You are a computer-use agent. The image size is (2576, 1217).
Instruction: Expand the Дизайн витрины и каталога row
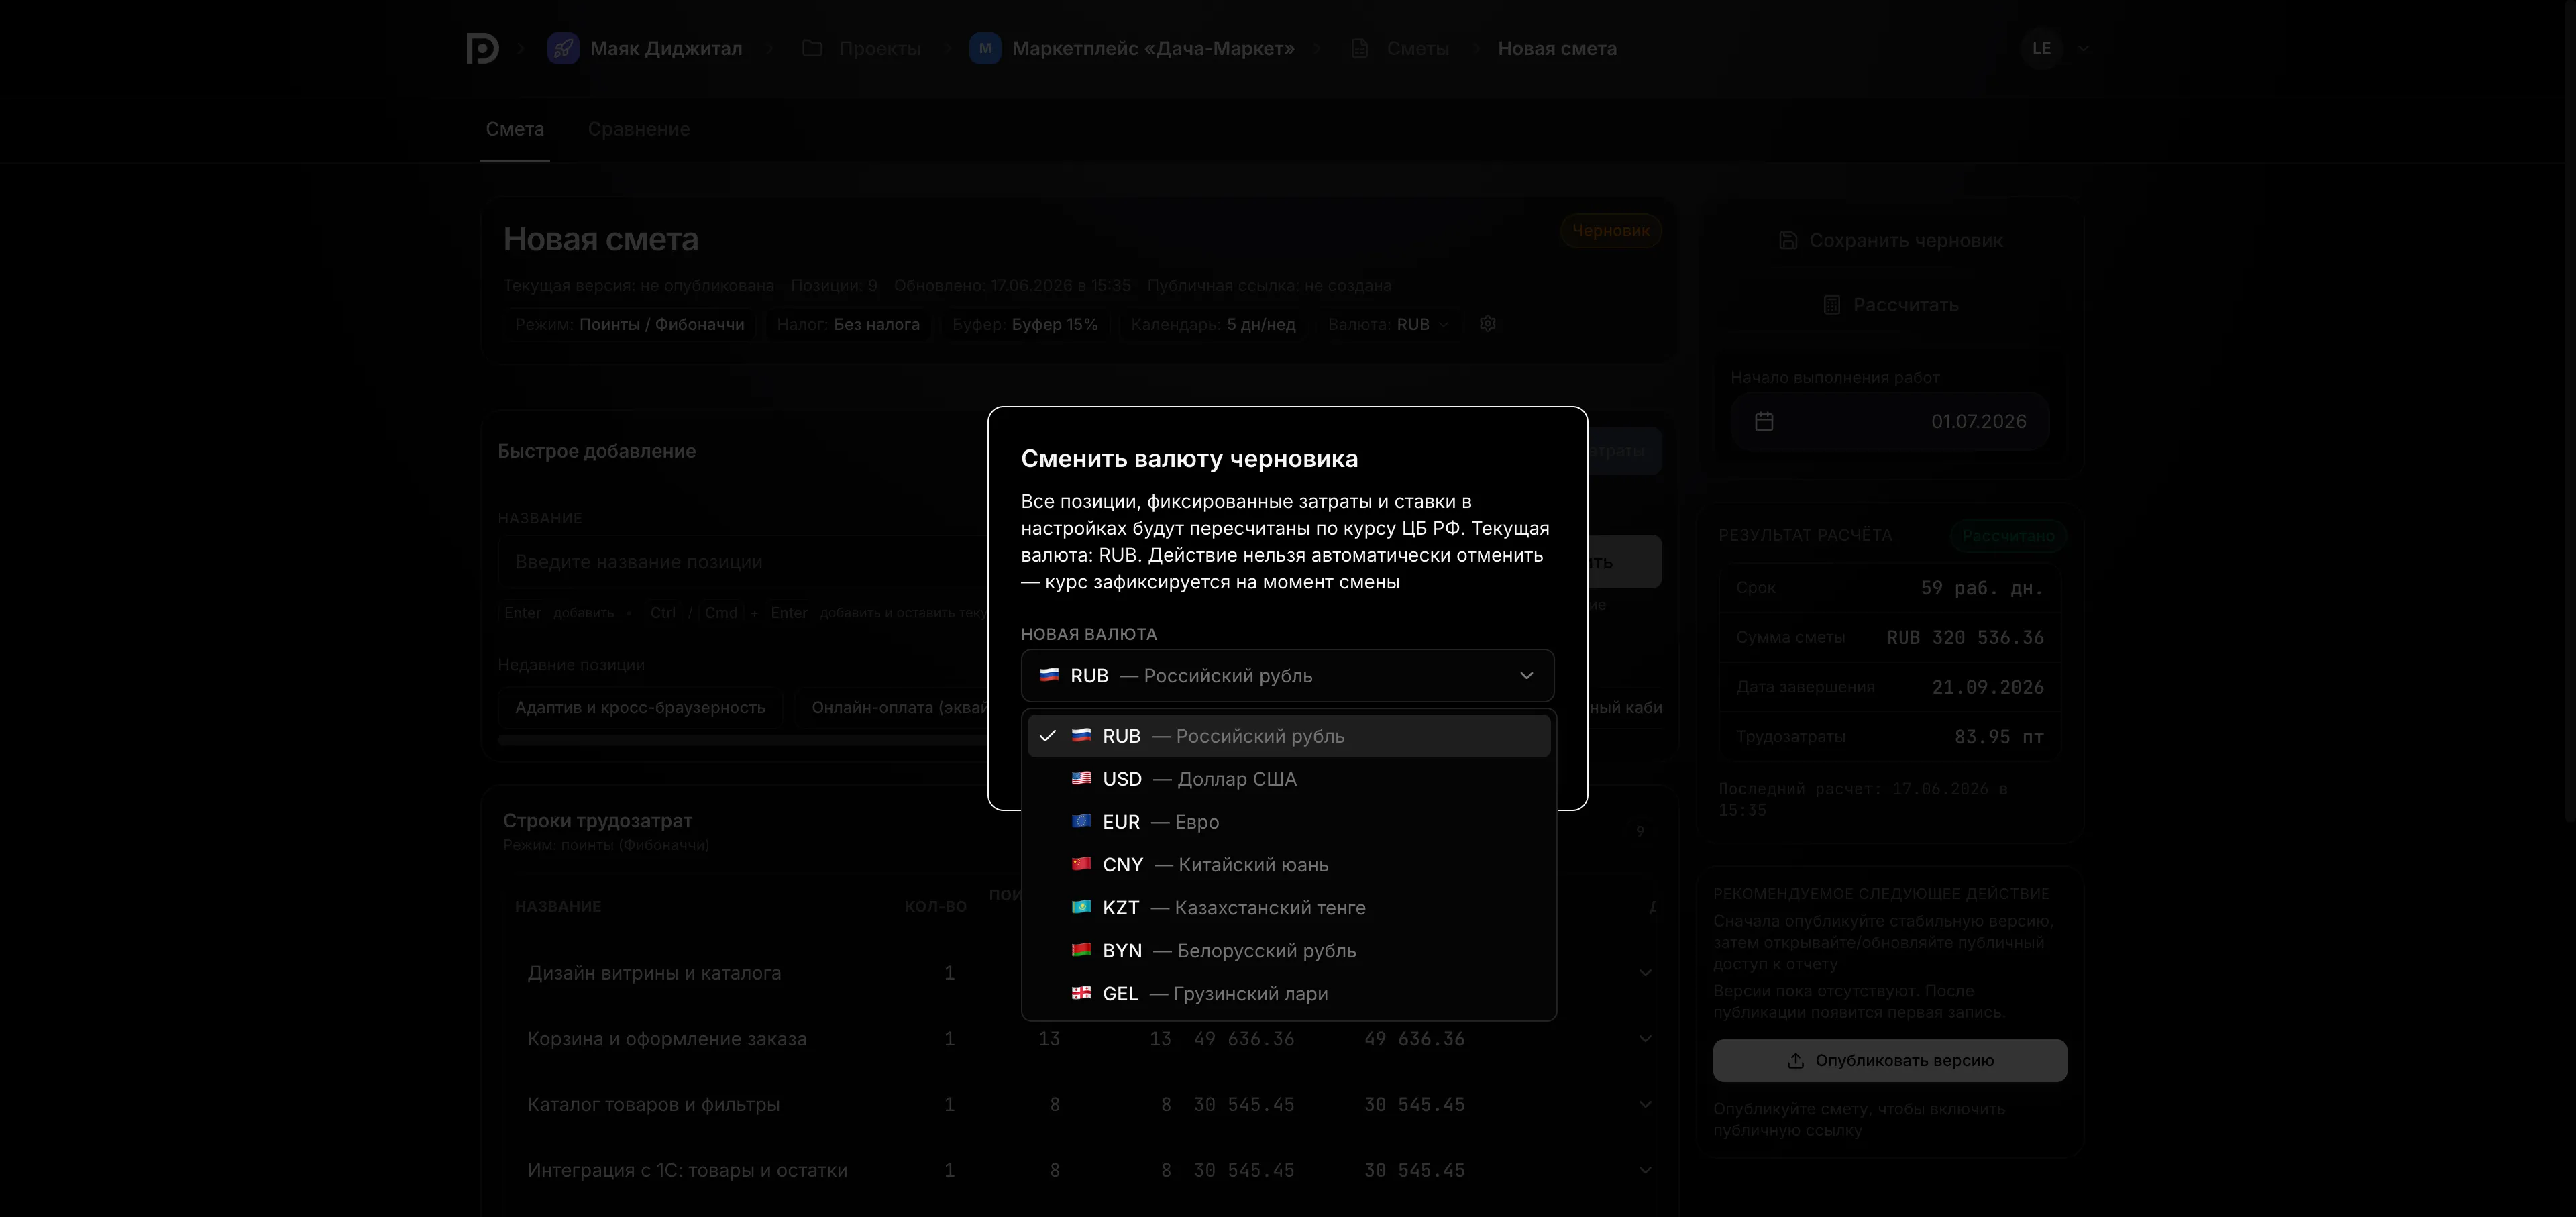(x=1645, y=973)
